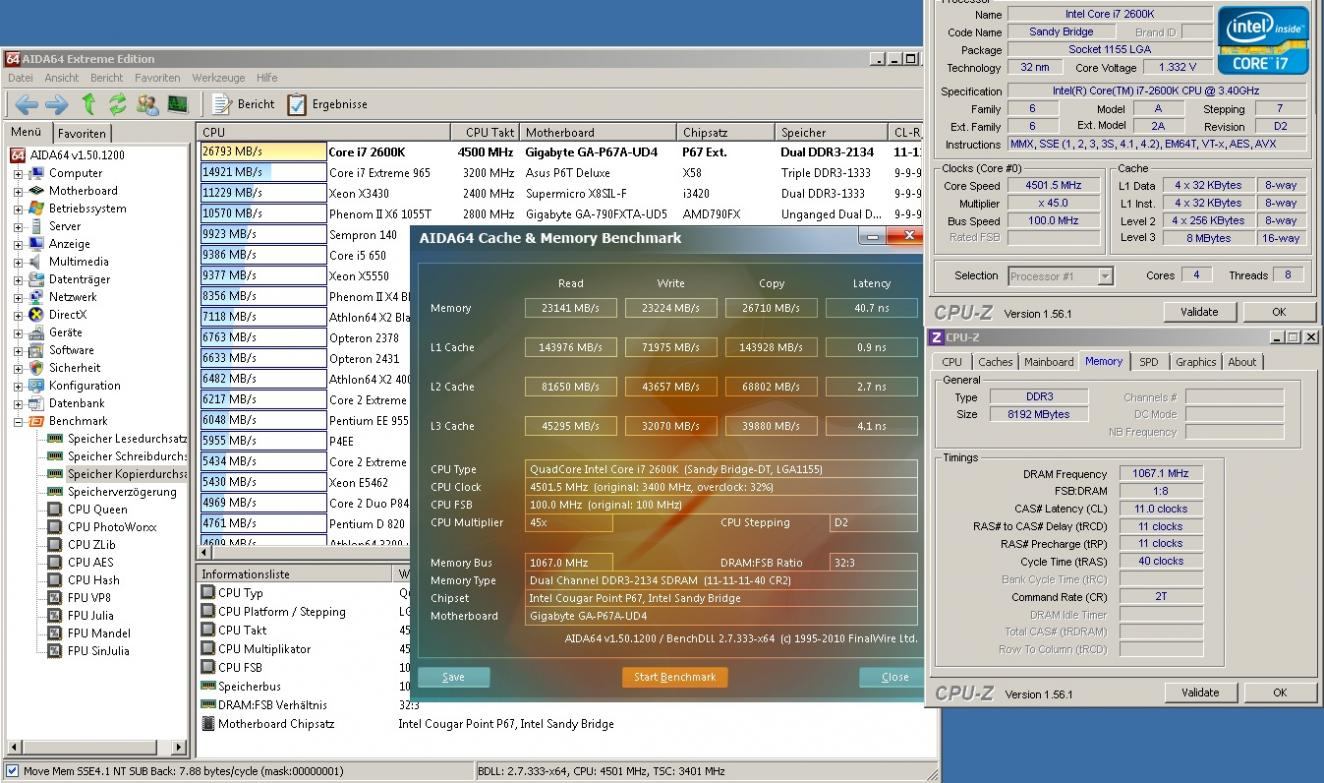Select the CPU PhotoWorxx benchmark
1324x783 pixels.
click(x=102, y=527)
